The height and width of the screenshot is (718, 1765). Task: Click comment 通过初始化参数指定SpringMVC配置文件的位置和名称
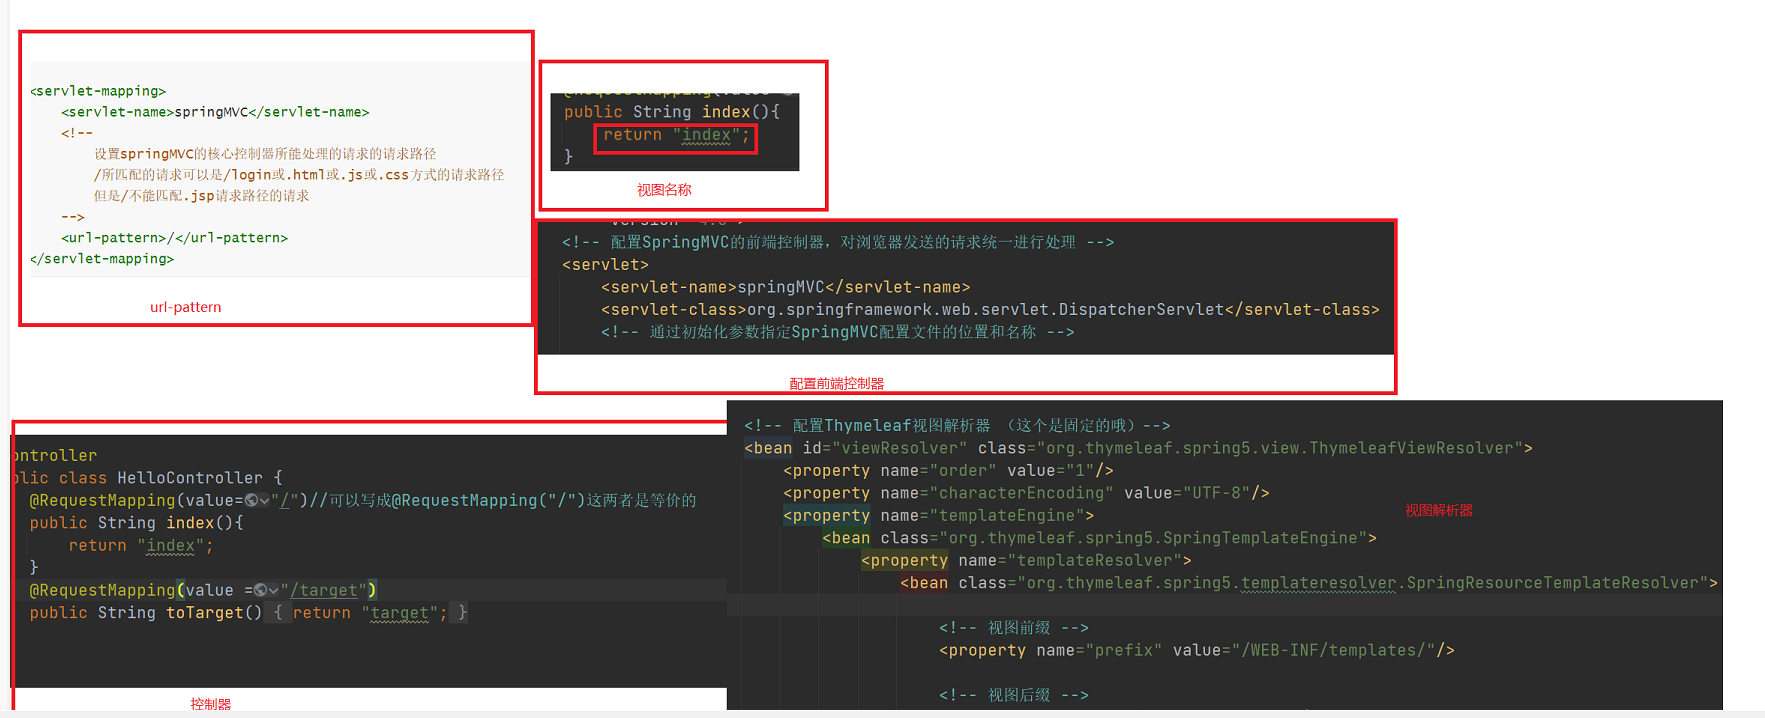click(838, 332)
